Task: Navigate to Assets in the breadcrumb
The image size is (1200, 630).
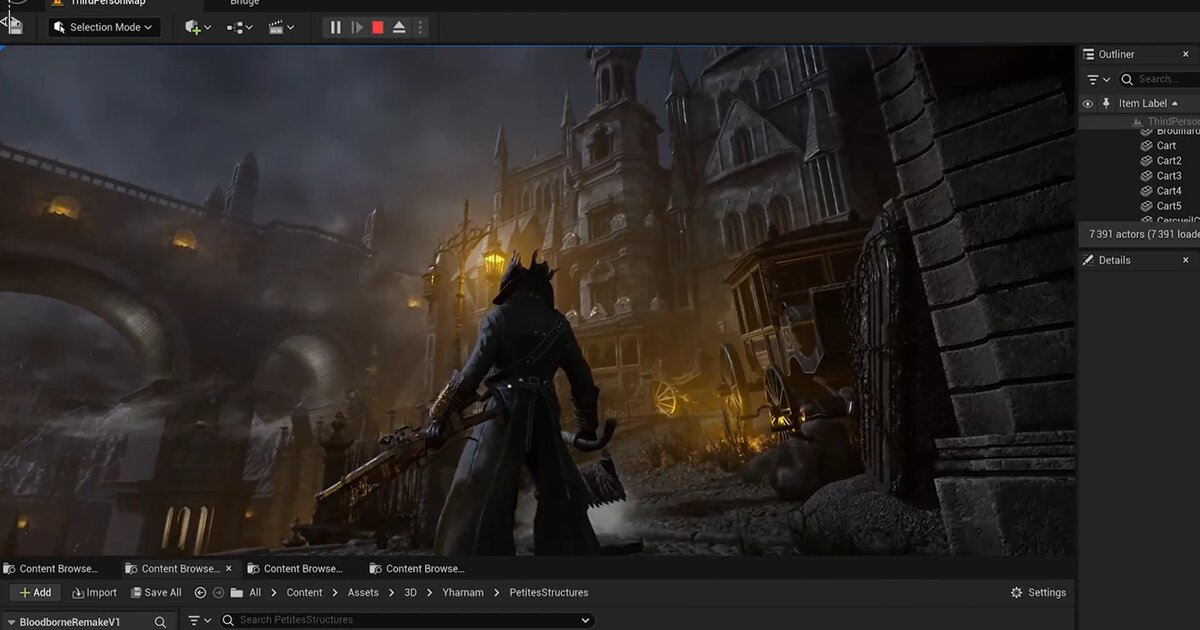Action: [363, 593]
